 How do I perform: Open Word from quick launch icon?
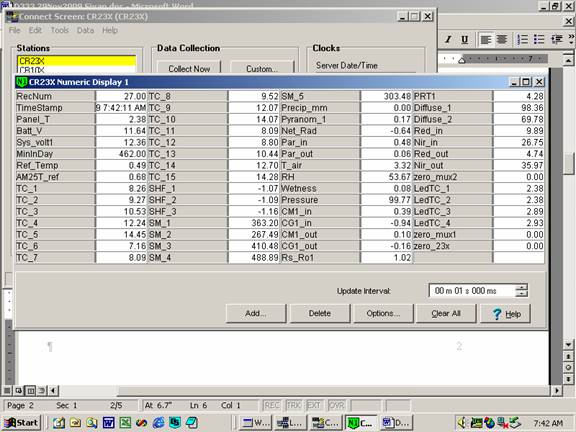pyautogui.click(x=108, y=423)
